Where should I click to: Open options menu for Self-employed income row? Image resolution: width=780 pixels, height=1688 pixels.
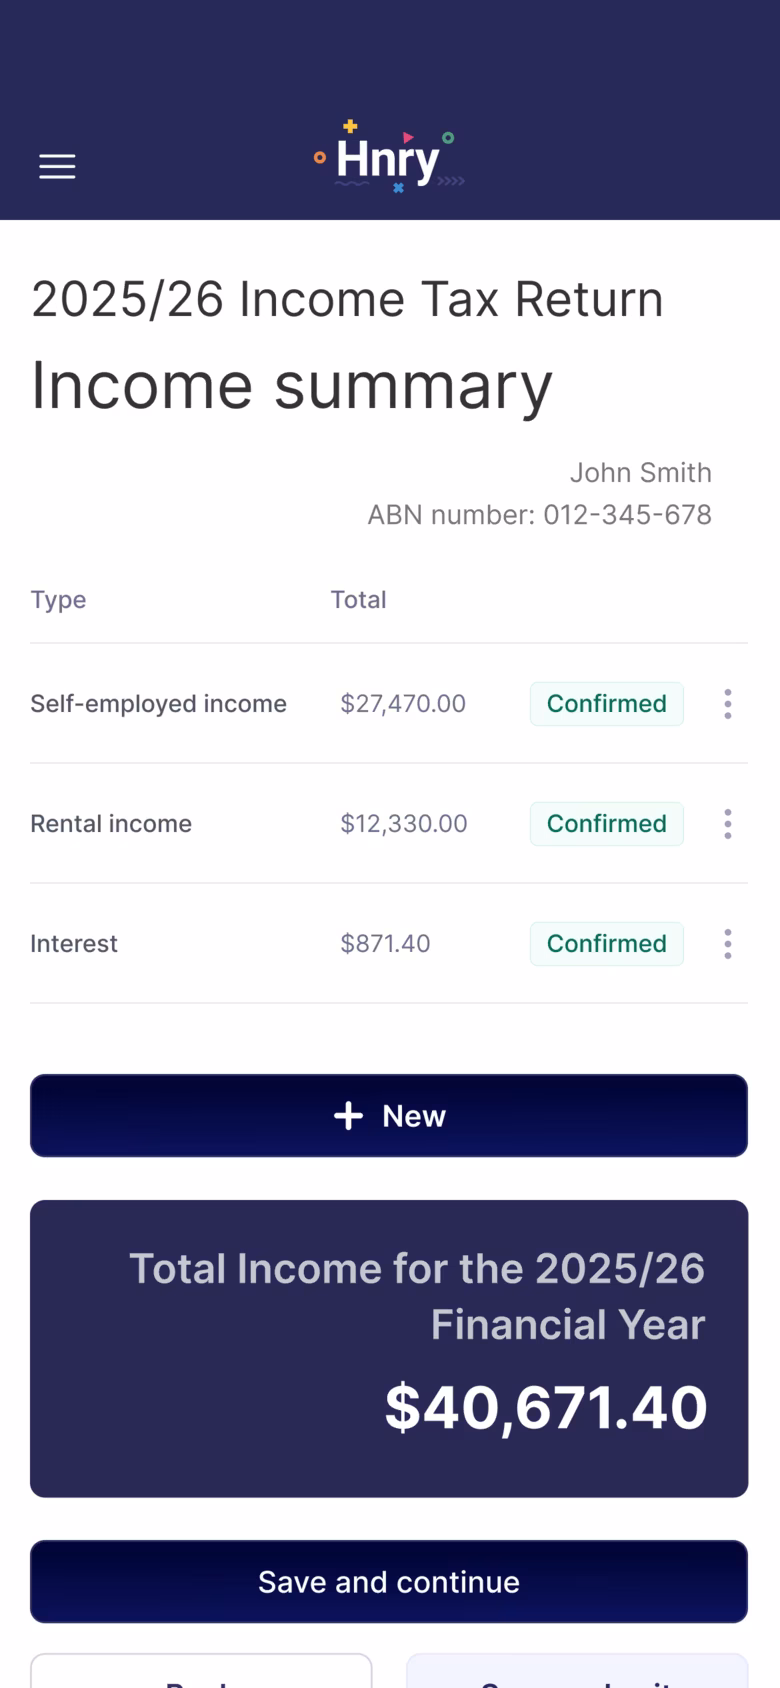click(x=728, y=704)
